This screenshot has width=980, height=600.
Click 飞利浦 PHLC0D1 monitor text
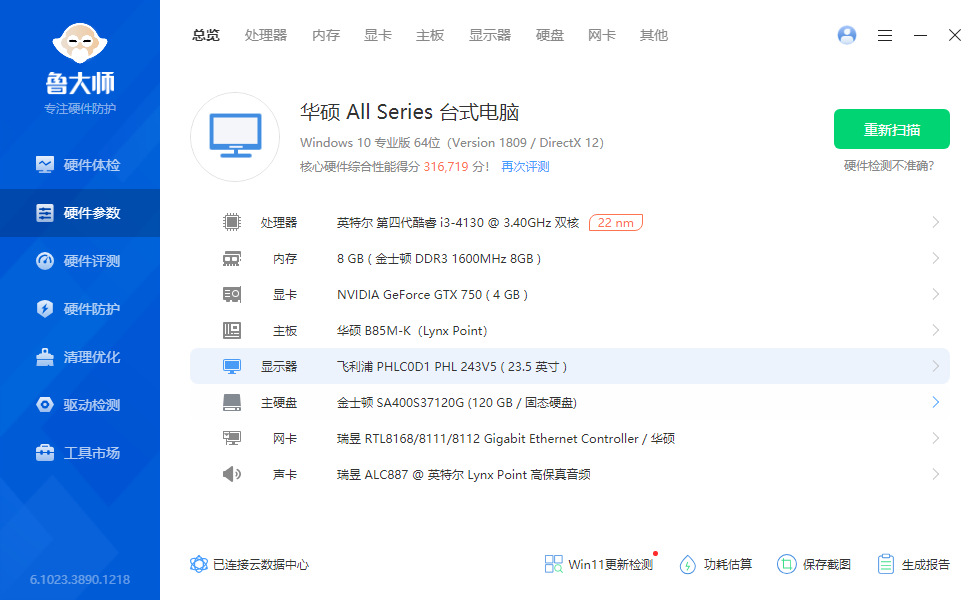click(452, 367)
